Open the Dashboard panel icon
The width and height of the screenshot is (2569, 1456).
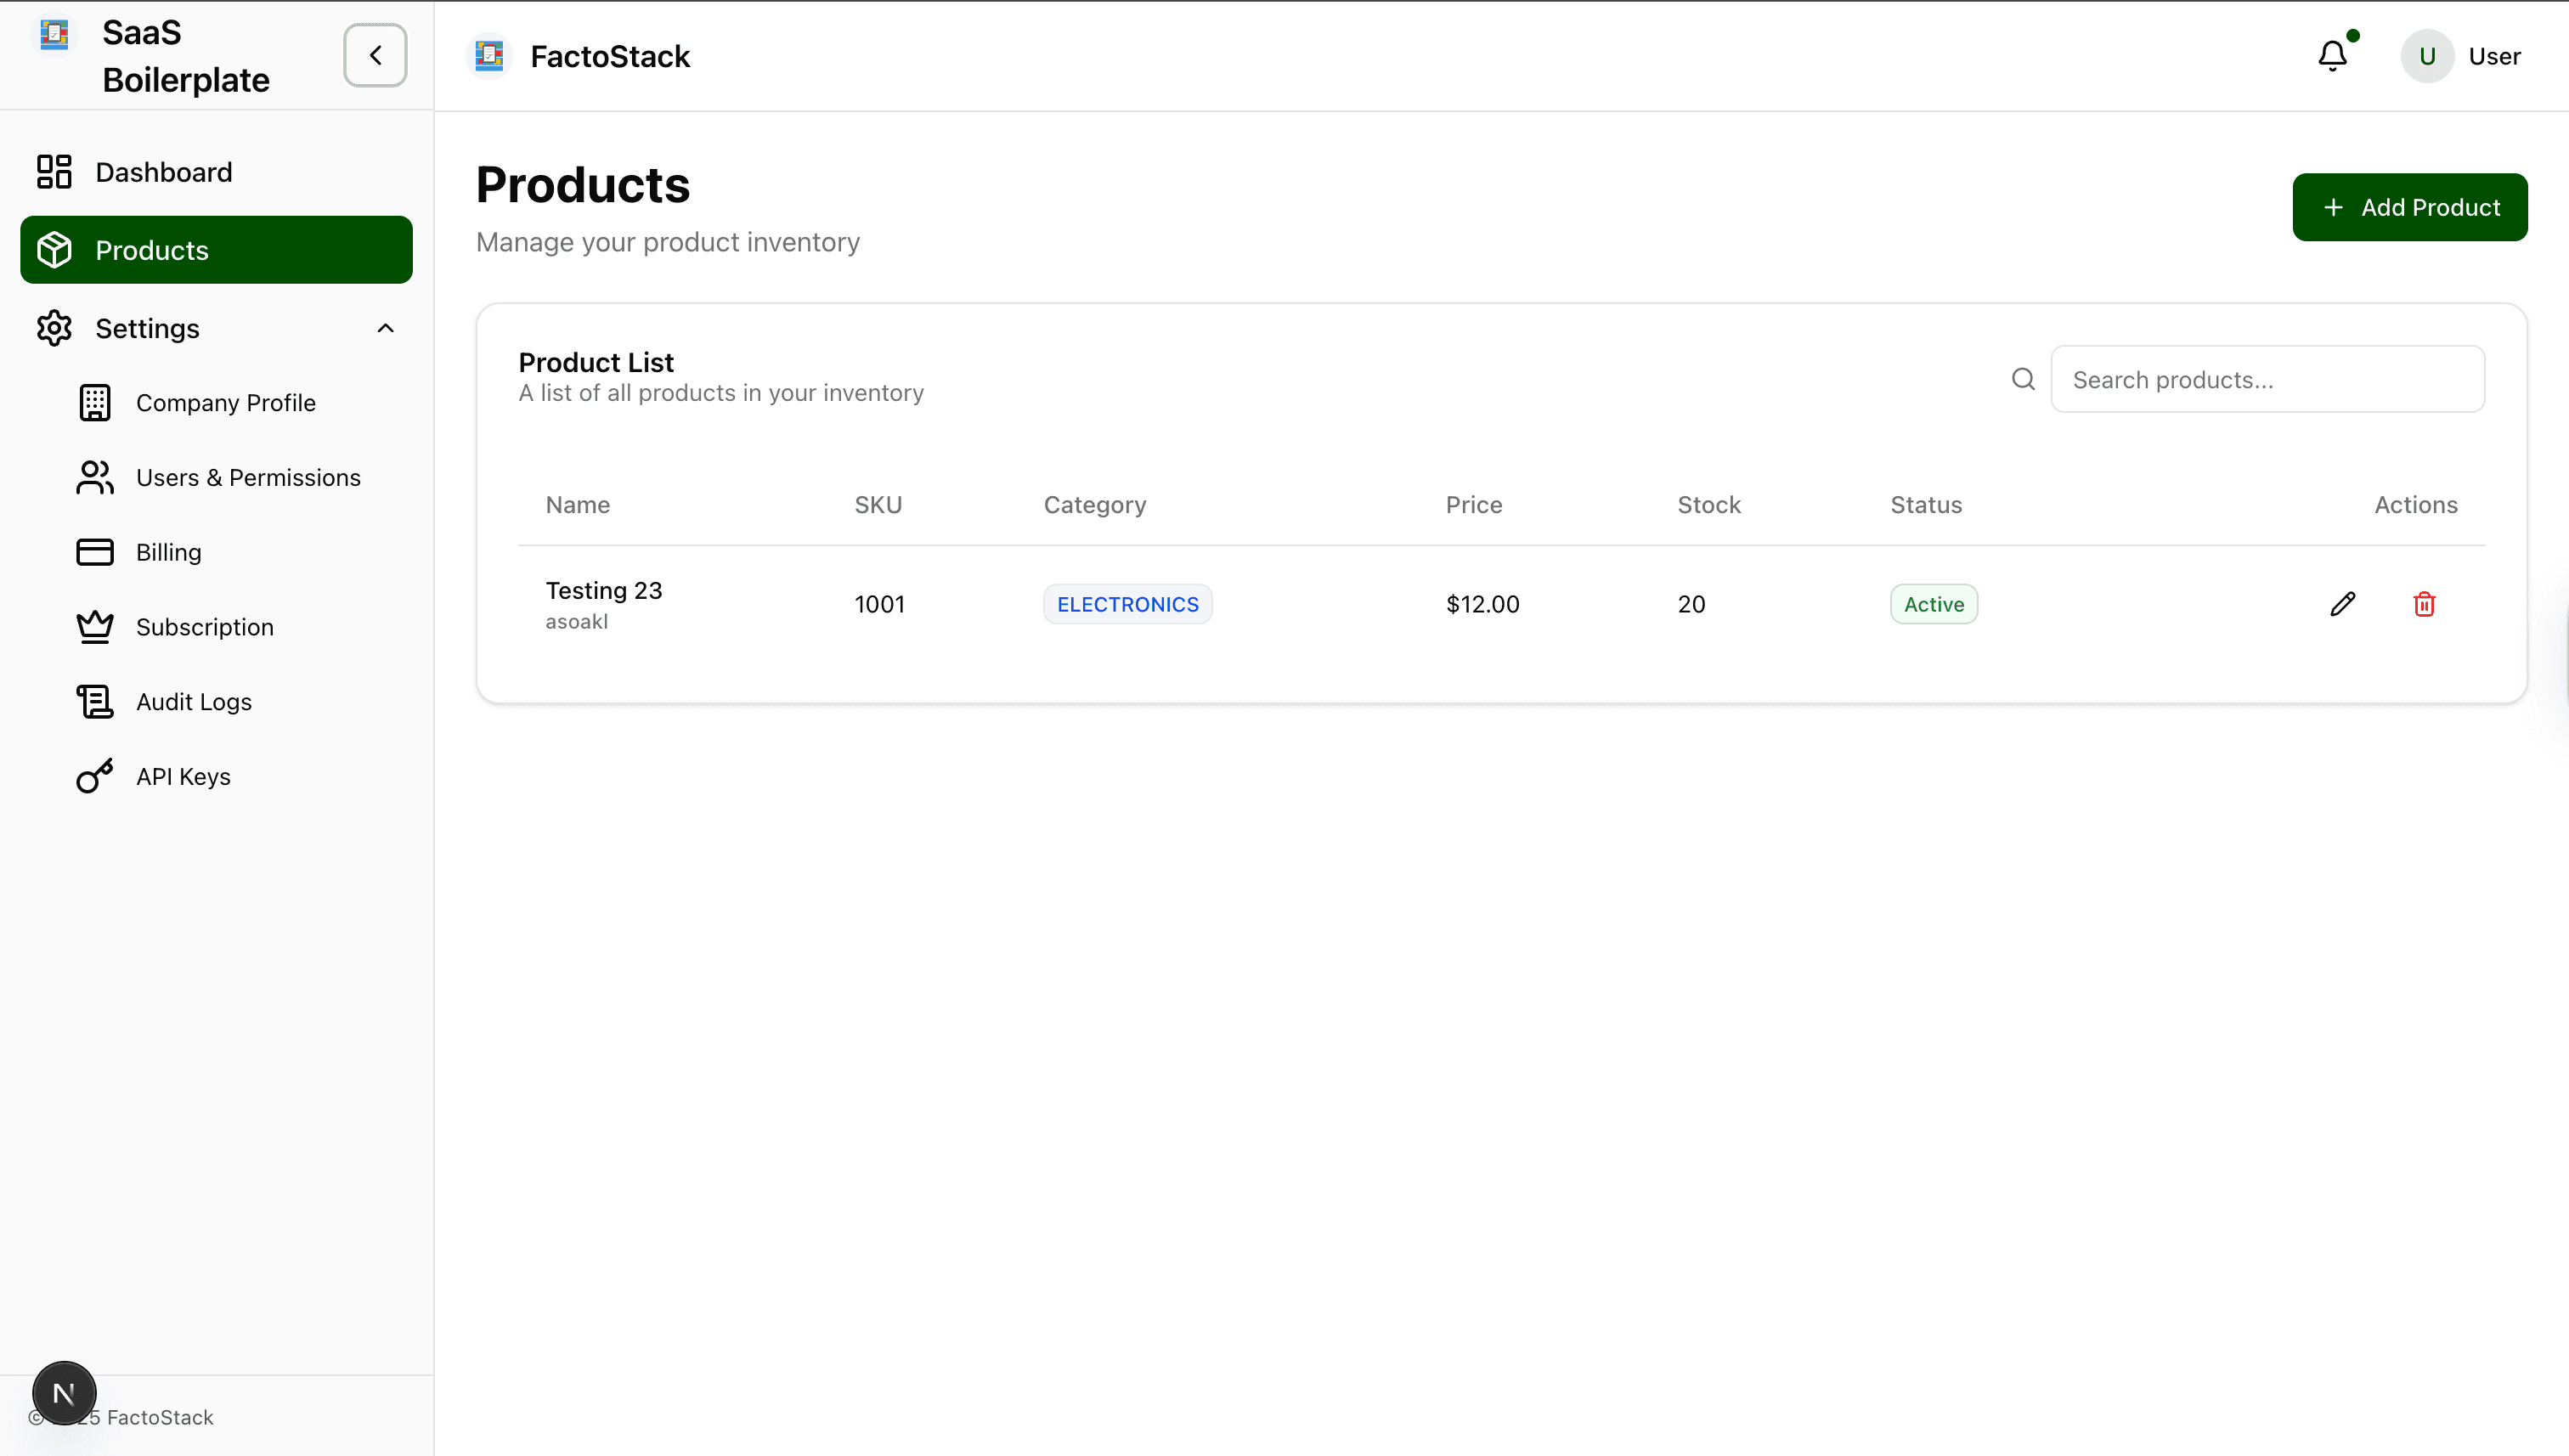coord(54,171)
